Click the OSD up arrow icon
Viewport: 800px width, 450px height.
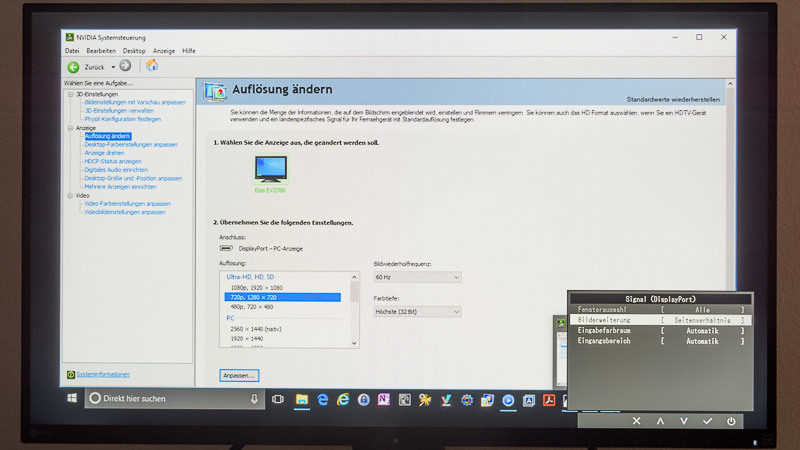point(660,421)
